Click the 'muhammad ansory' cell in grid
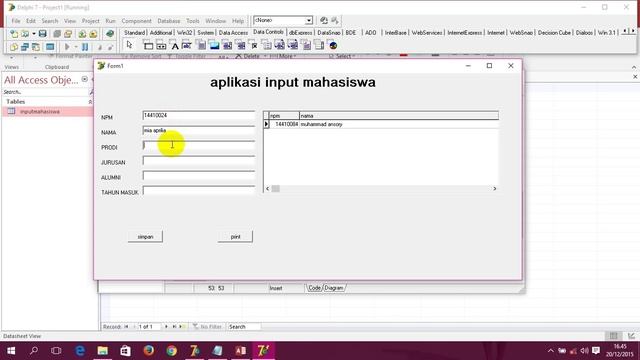The width and height of the screenshot is (640, 360). pyautogui.click(x=399, y=124)
